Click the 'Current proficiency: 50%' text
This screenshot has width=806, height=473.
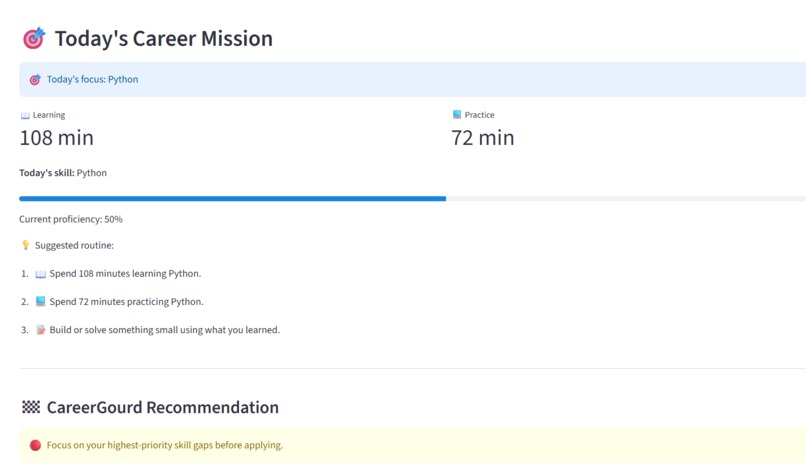(x=71, y=219)
